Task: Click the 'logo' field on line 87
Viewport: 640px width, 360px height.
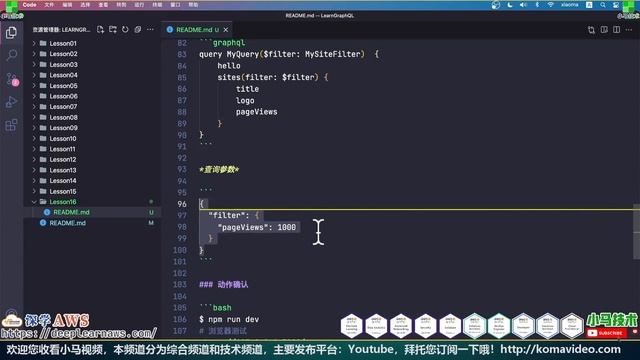Action: (245, 100)
